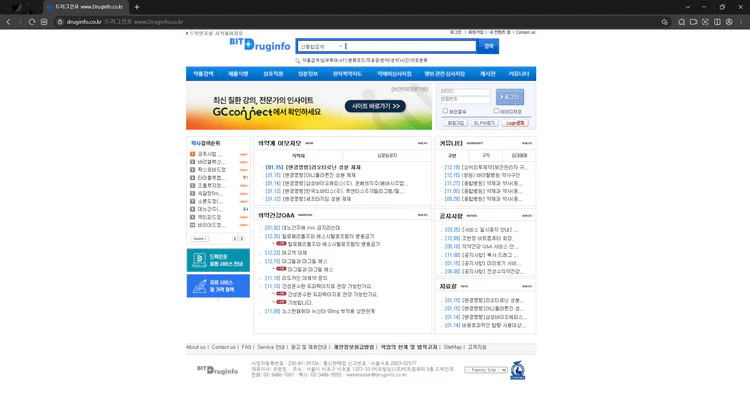This screenshot has height=403, width=750.
Task: Open 제품식별 menu in nav bar
Action: click(238, 74)
